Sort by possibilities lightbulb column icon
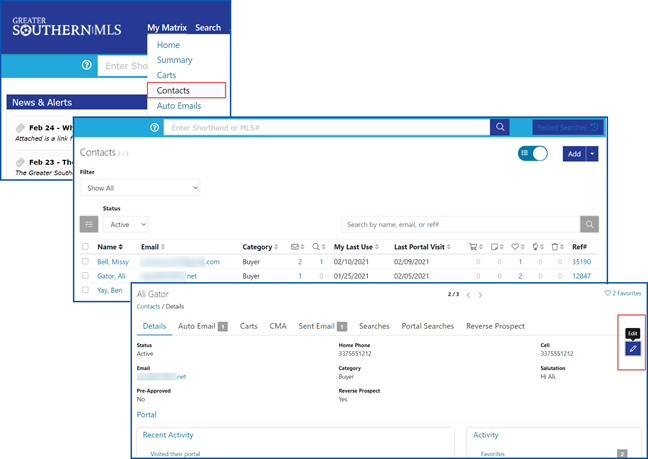 pos(536,247)
